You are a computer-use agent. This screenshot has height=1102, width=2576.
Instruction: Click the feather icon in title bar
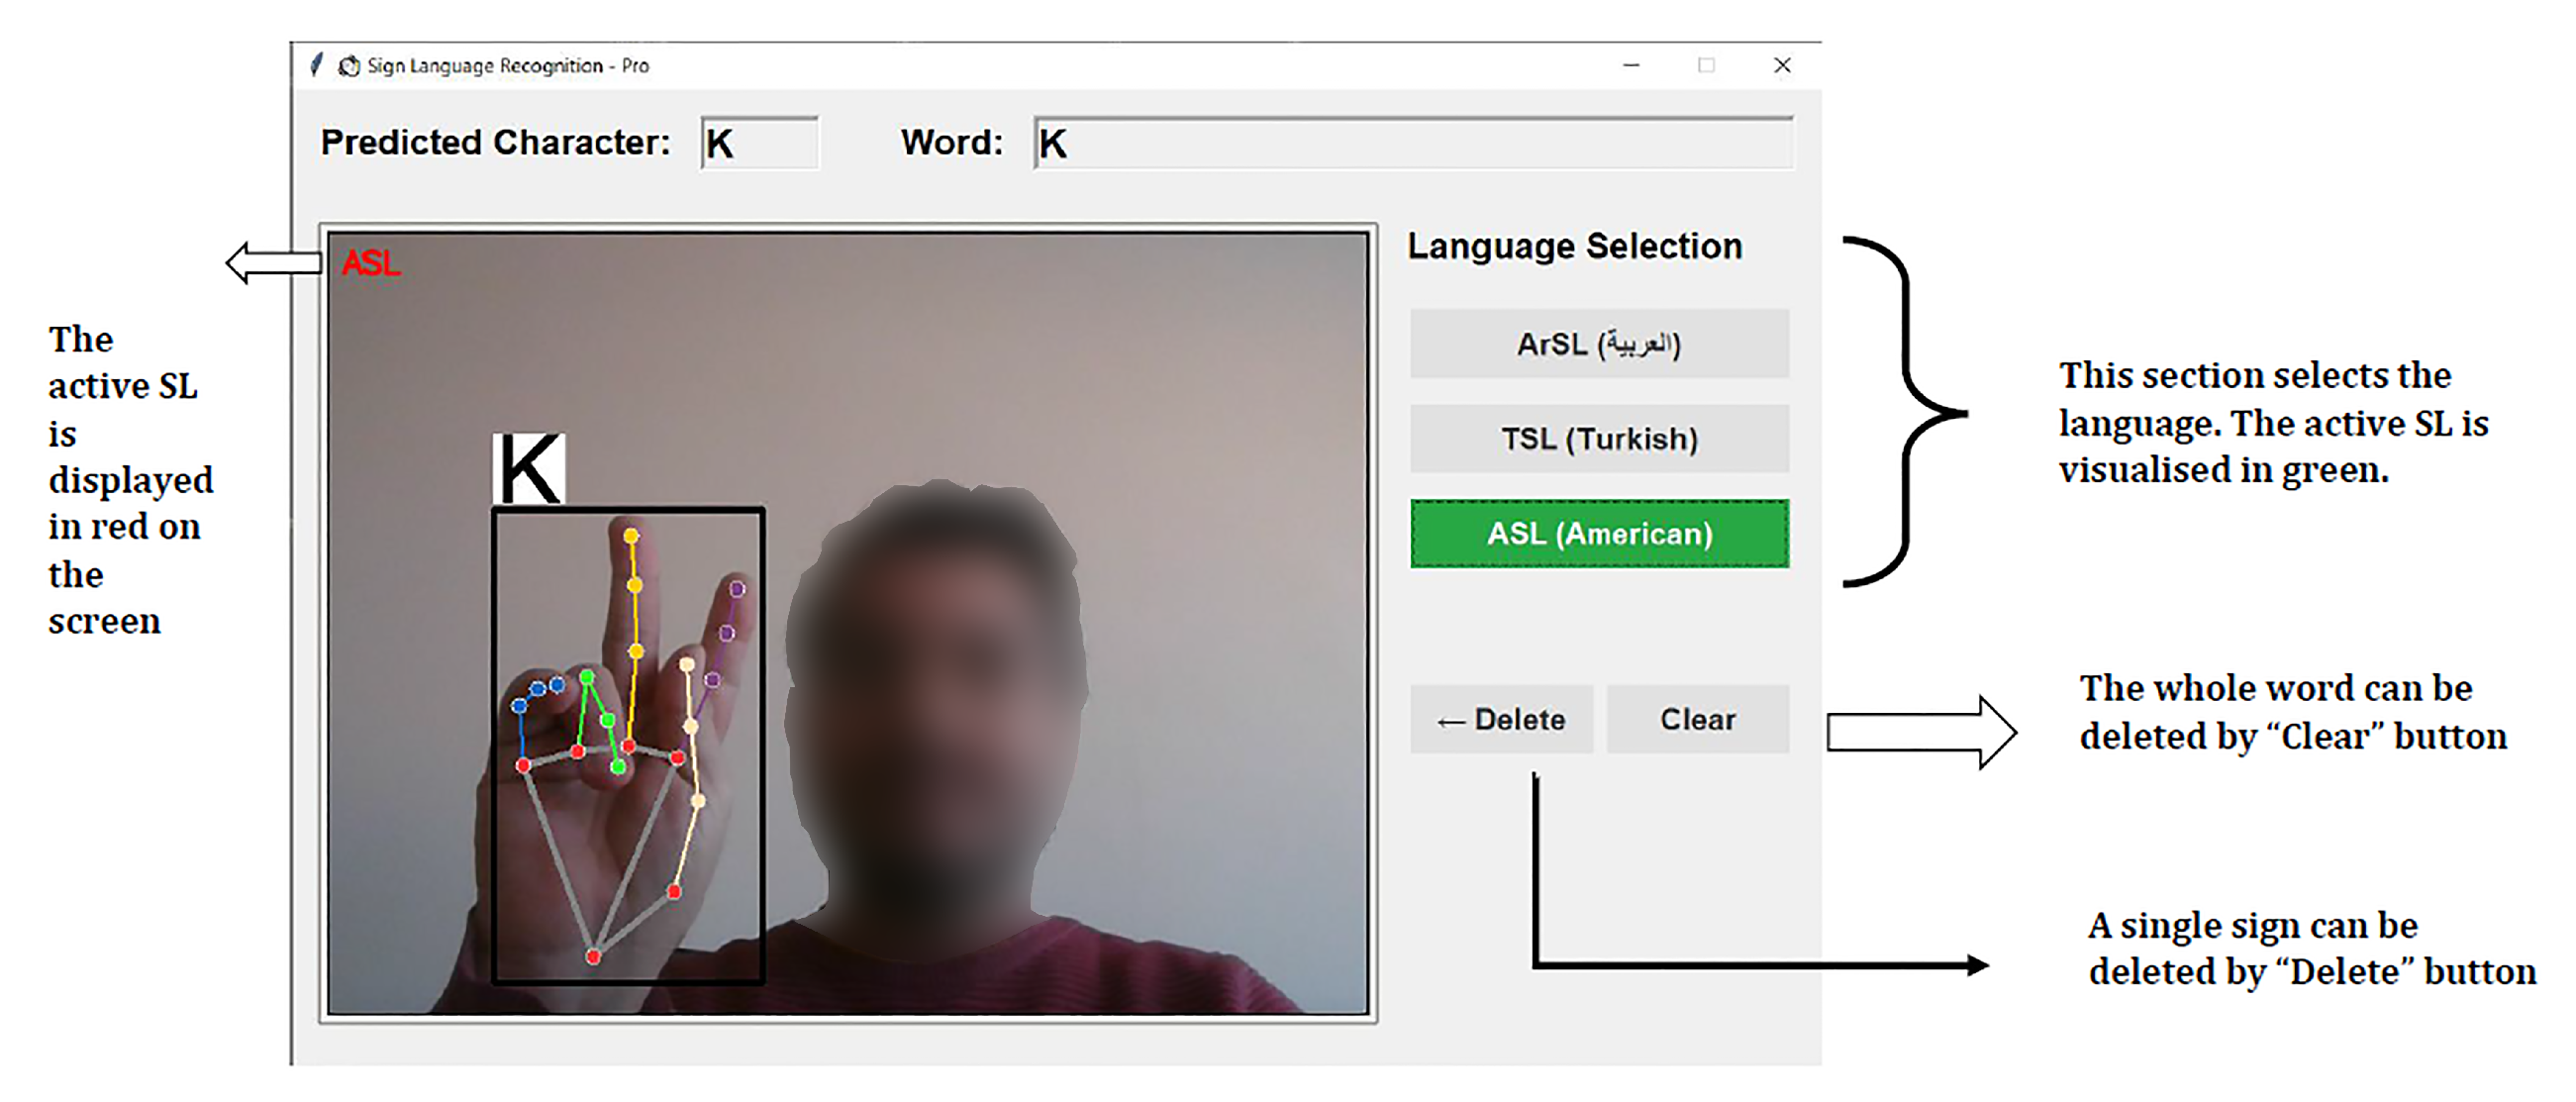[316, 65]
